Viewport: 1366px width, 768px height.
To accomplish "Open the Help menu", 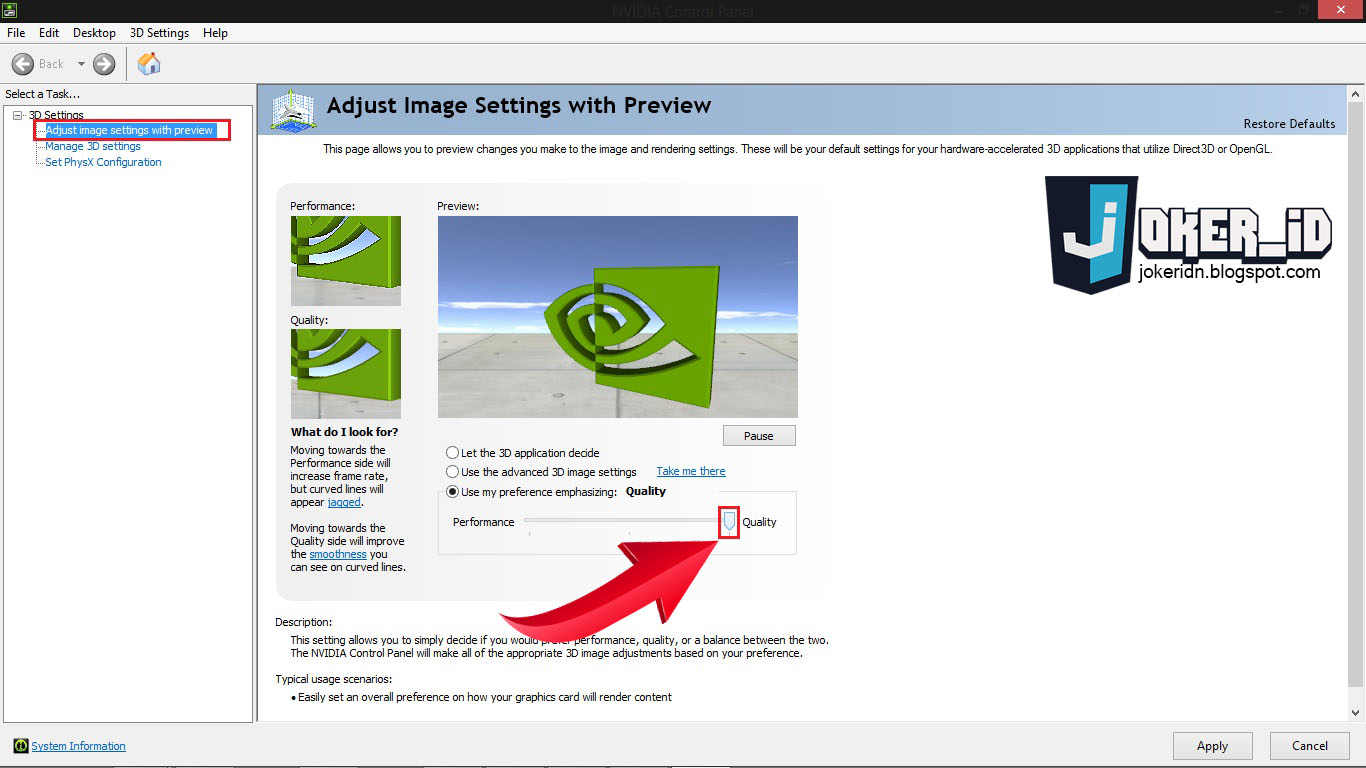I will pyautogui.click(x=215, y=33).
